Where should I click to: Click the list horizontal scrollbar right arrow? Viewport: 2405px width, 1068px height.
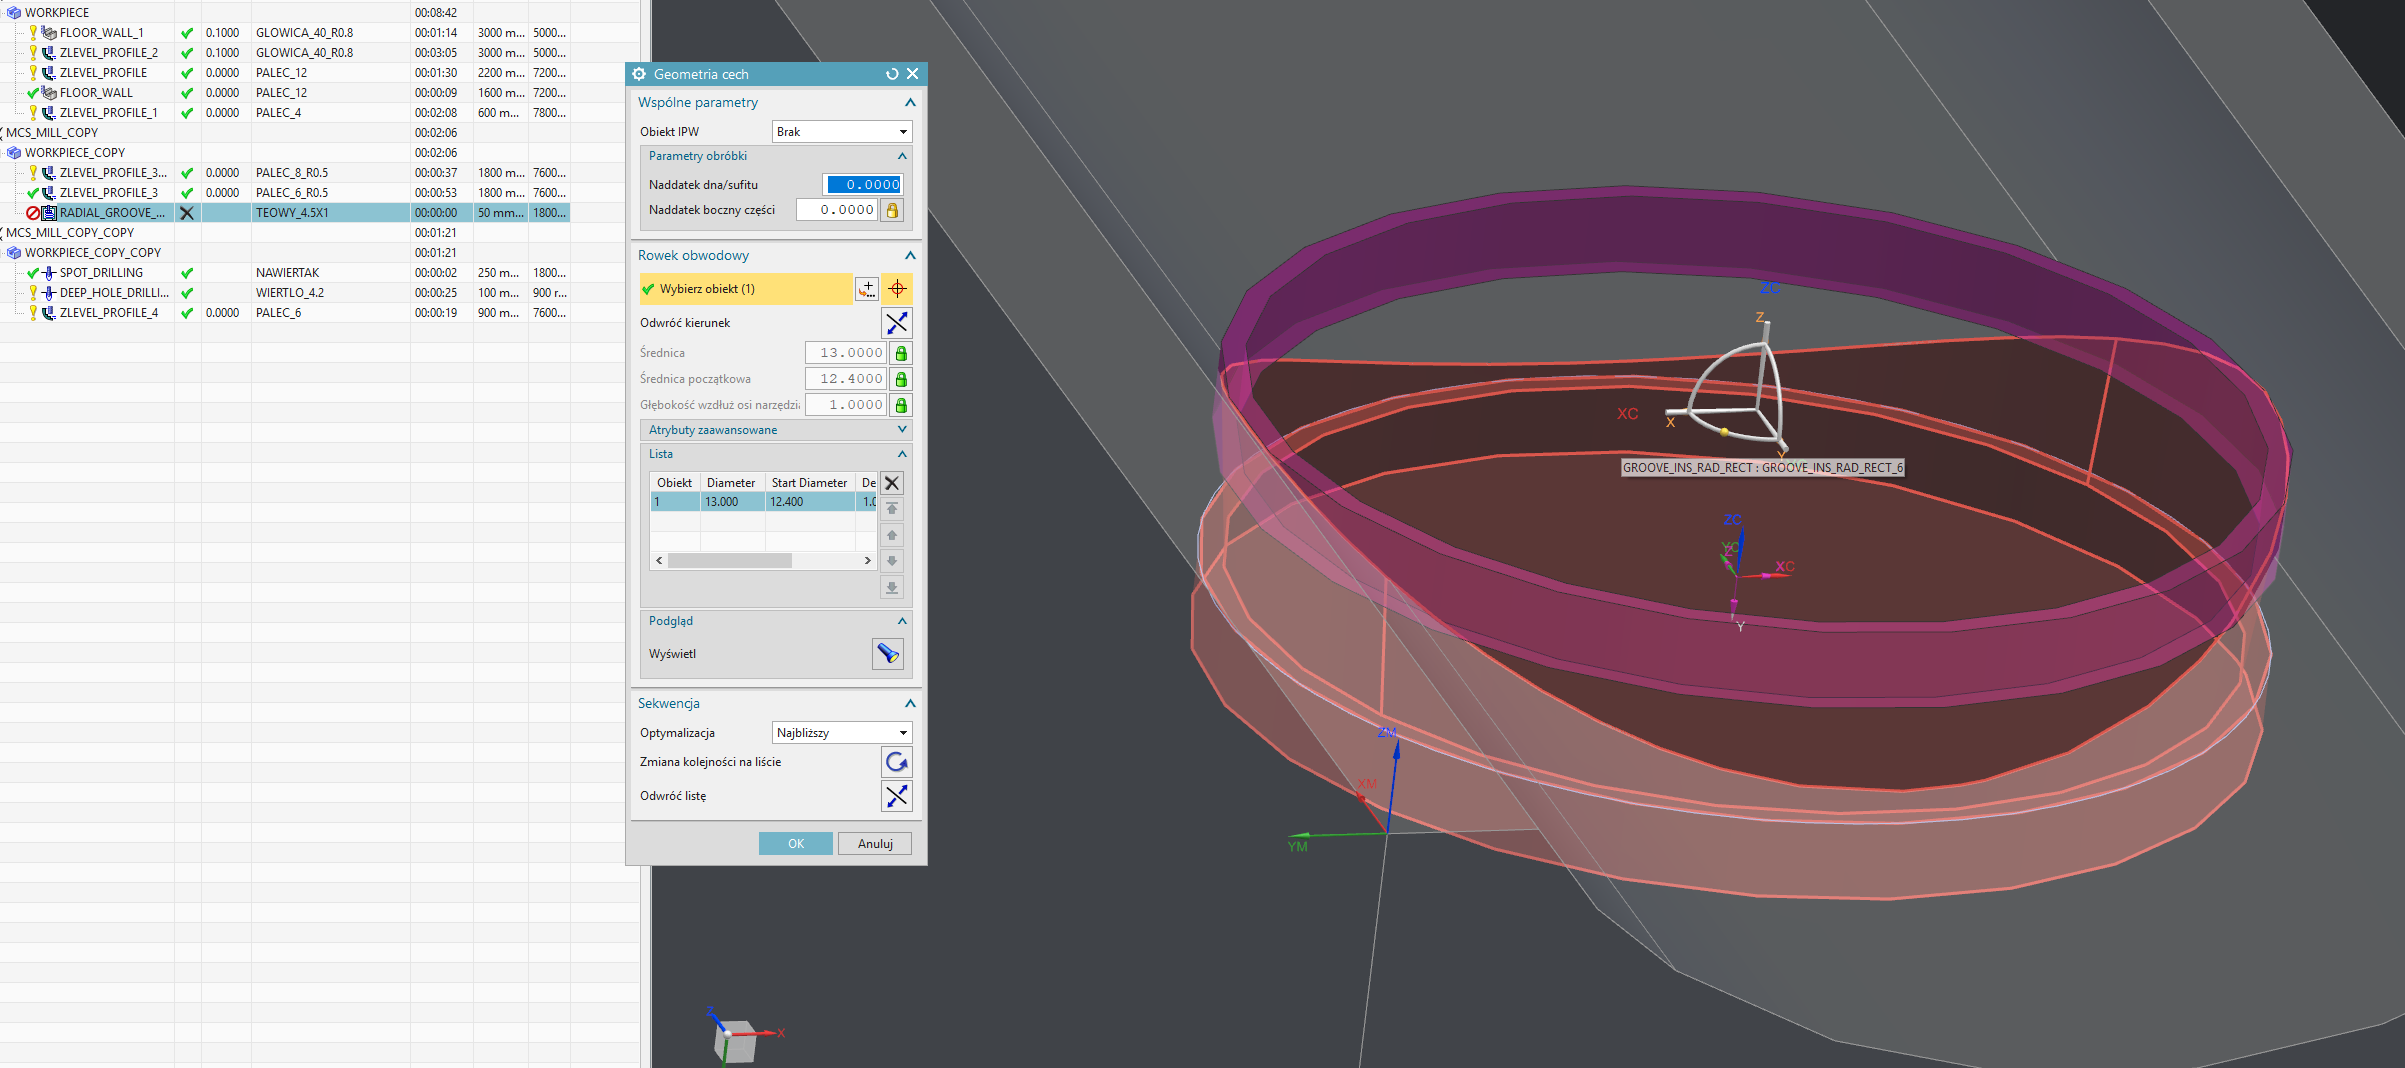(868, 561)
